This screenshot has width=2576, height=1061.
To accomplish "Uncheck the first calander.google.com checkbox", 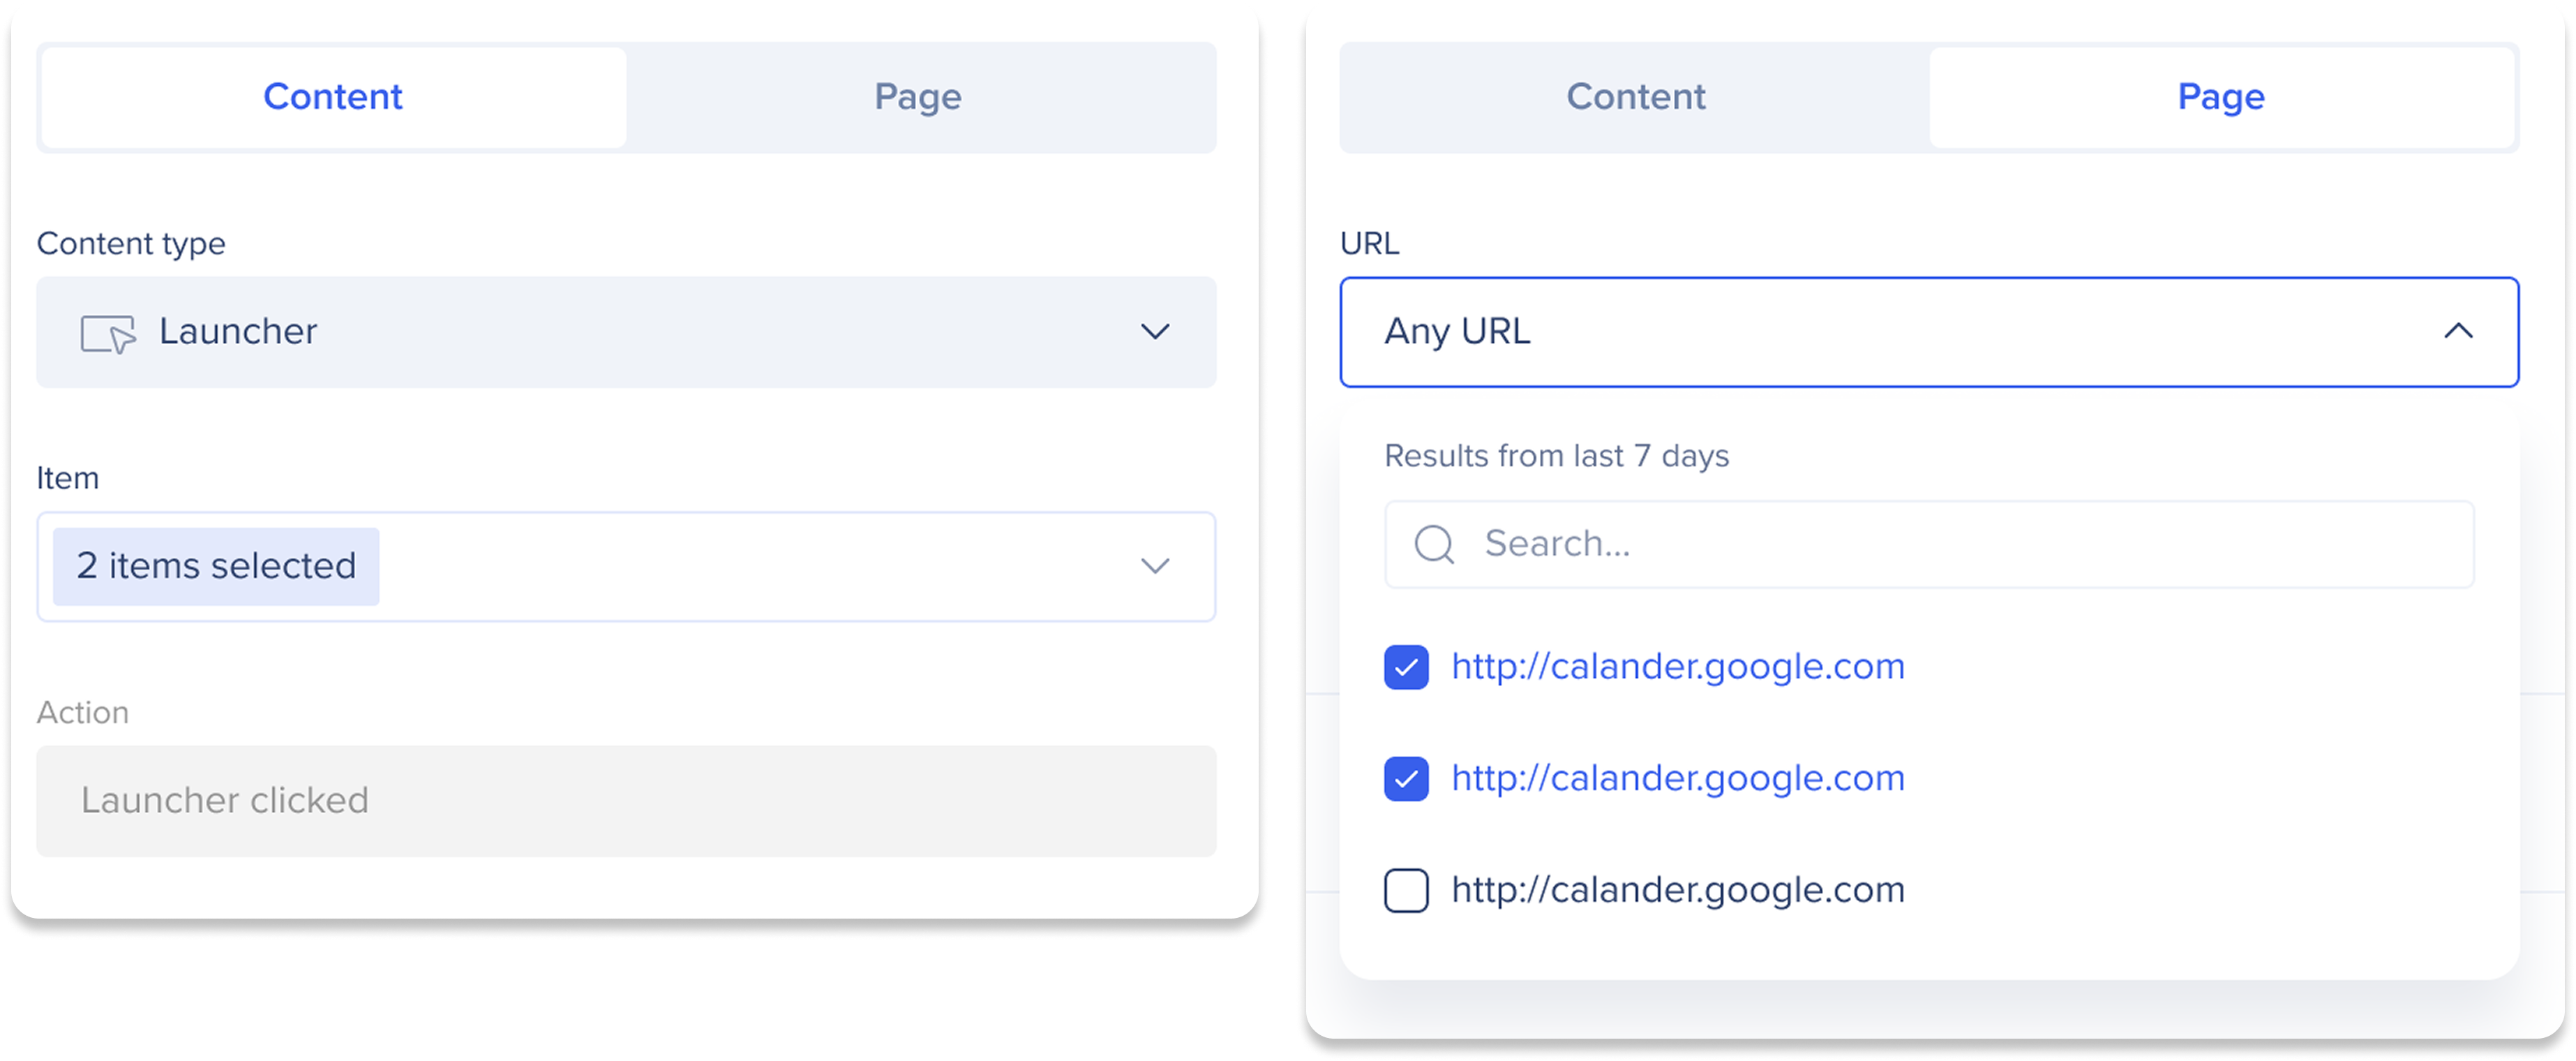I will (x=1406, y=668).
